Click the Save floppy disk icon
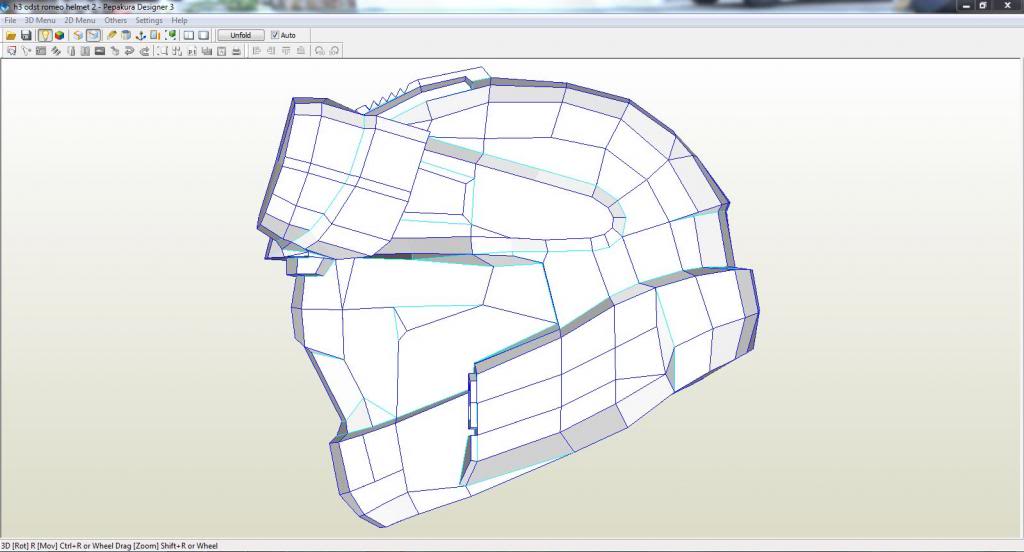Image resolution: width=1024 pixels, height=552 pixels. 26,35
